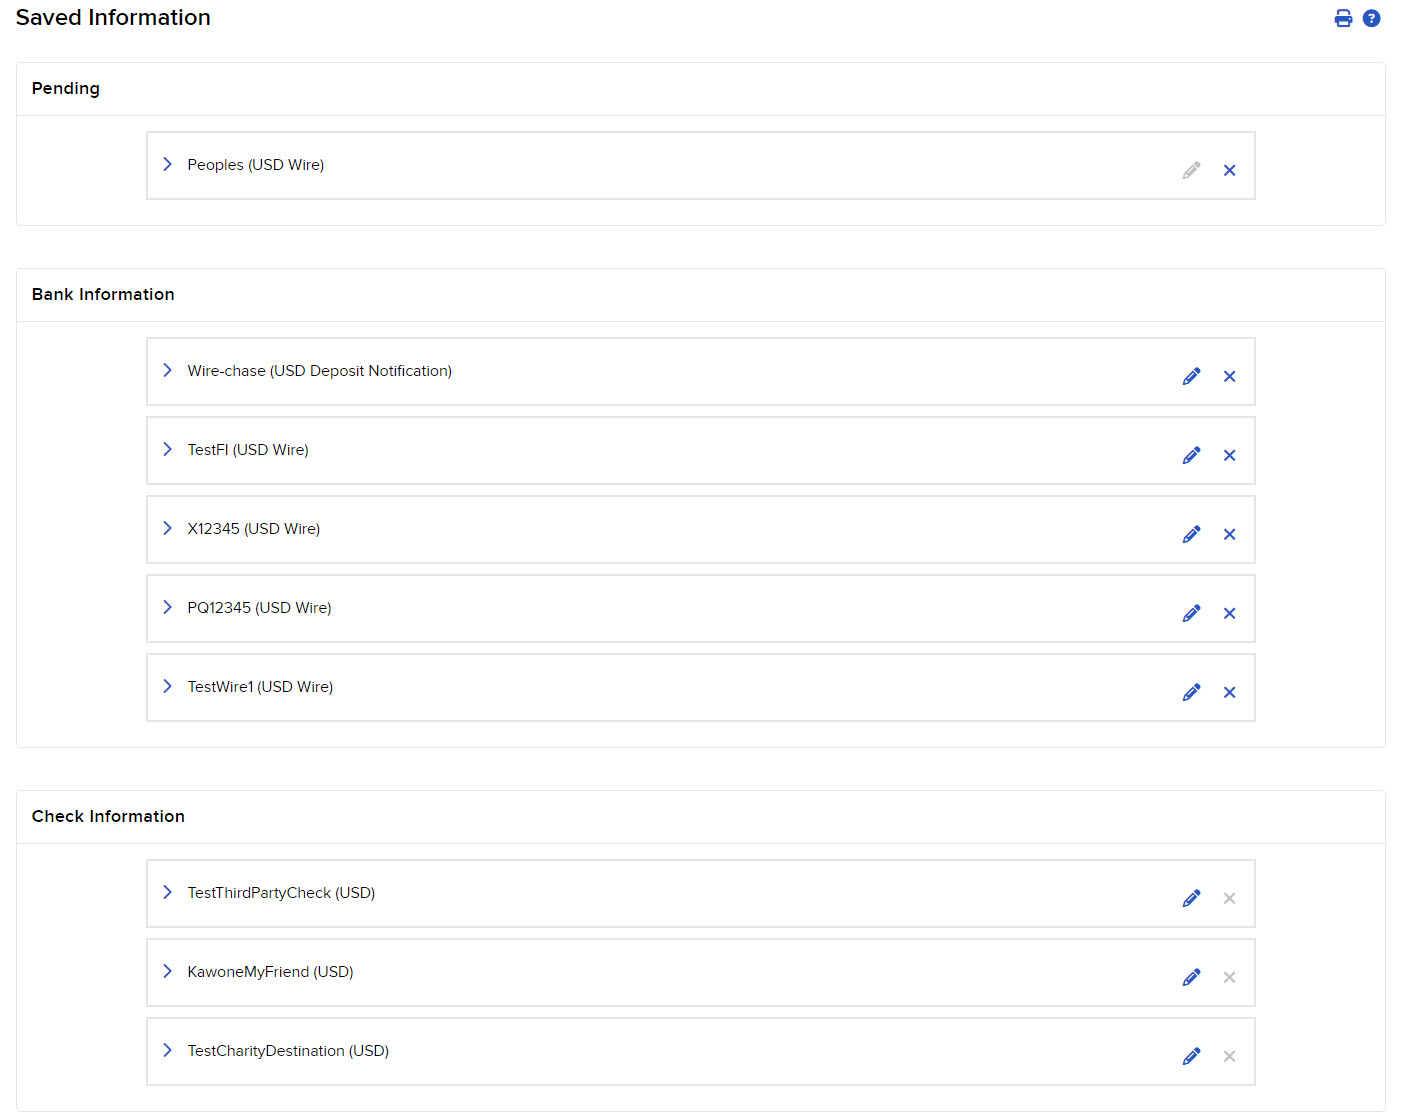Screen dimensions: 1405x1118
Task: Edit the TestCharityDestination entry
Action: coord(1191,1055)
